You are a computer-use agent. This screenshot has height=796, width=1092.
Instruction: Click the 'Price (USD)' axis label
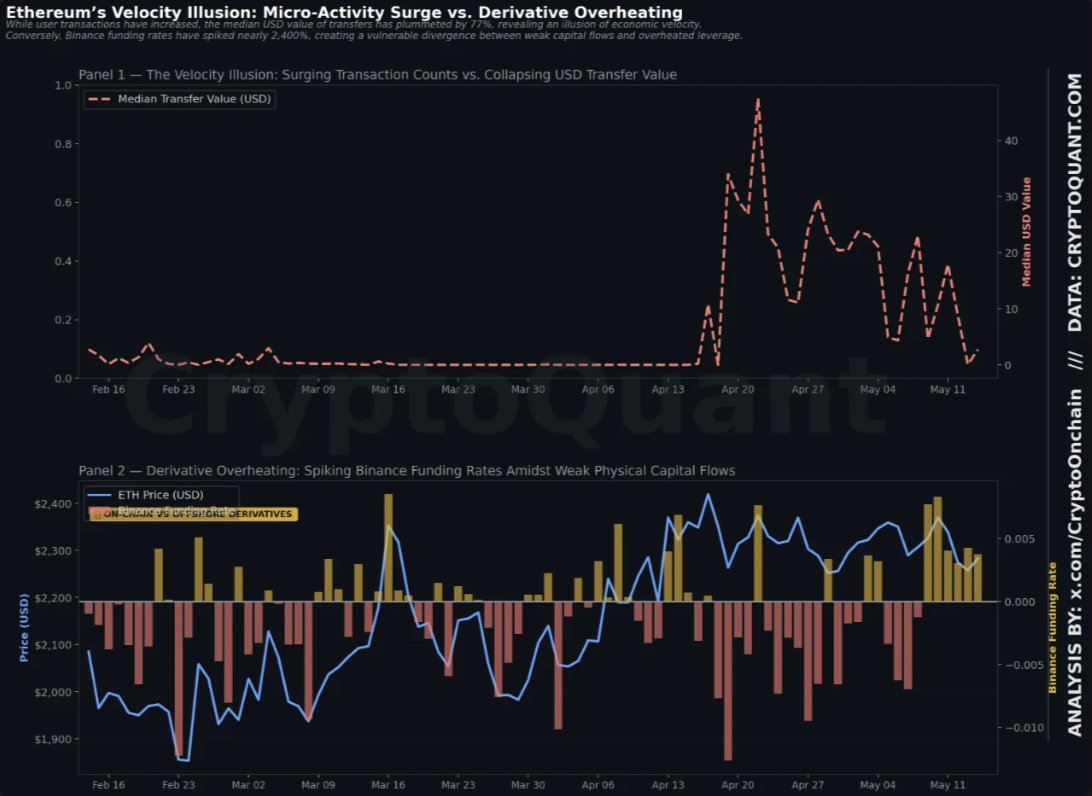point(24,627)
